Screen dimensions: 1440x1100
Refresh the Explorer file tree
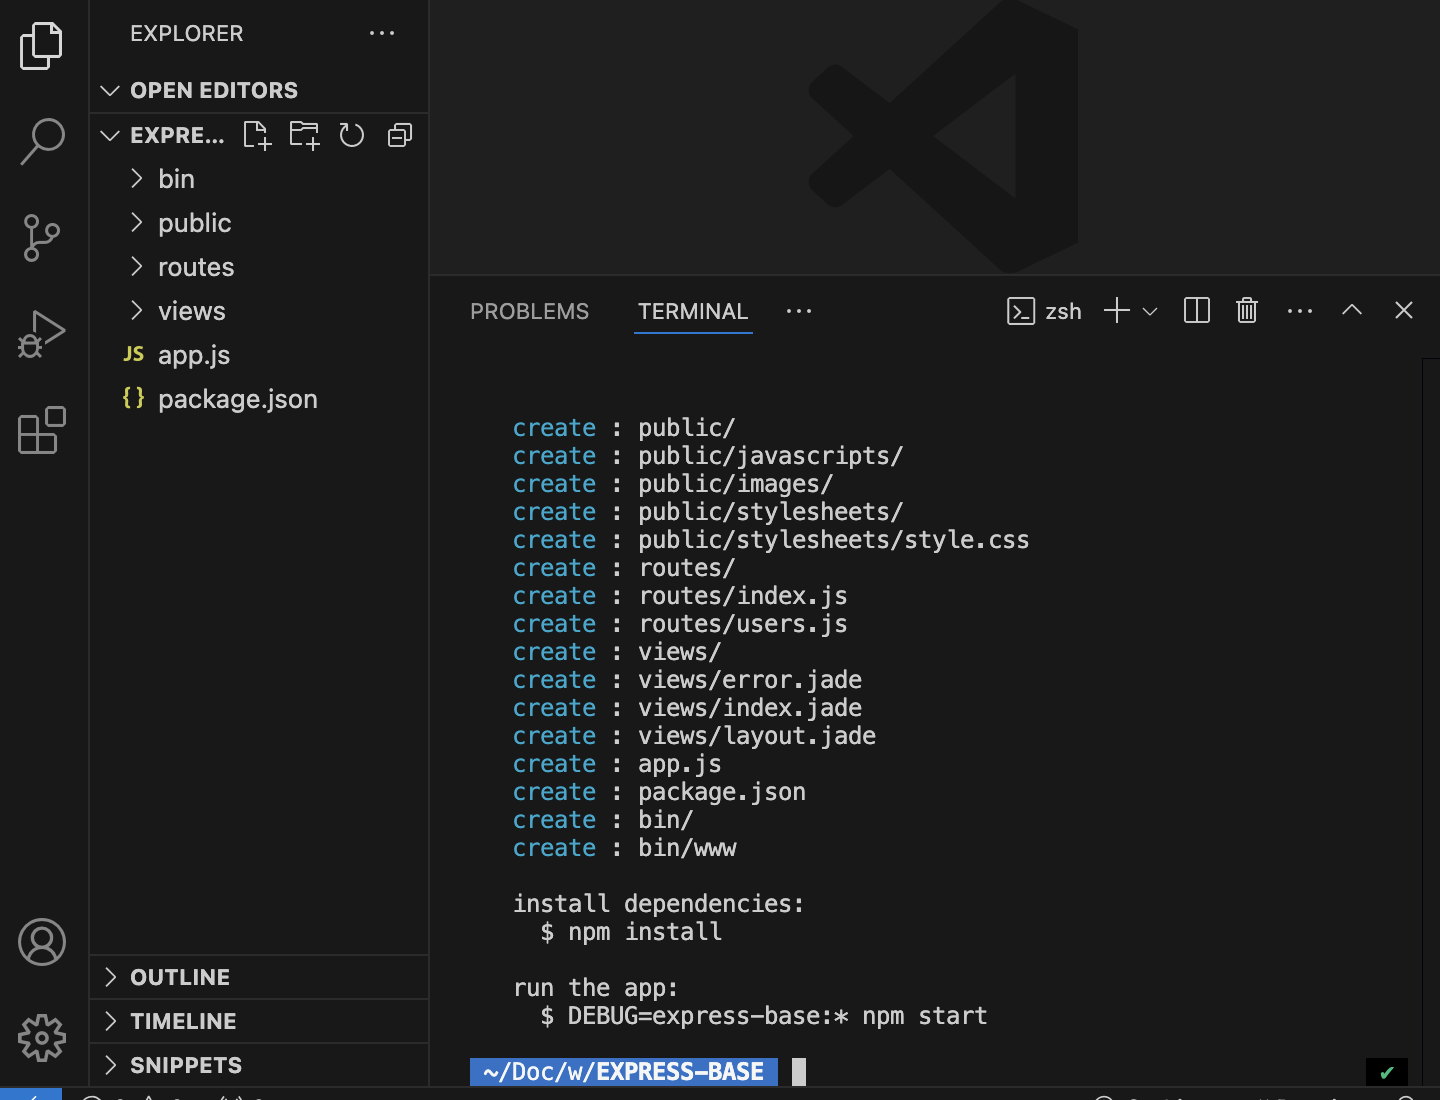[352, 135]
